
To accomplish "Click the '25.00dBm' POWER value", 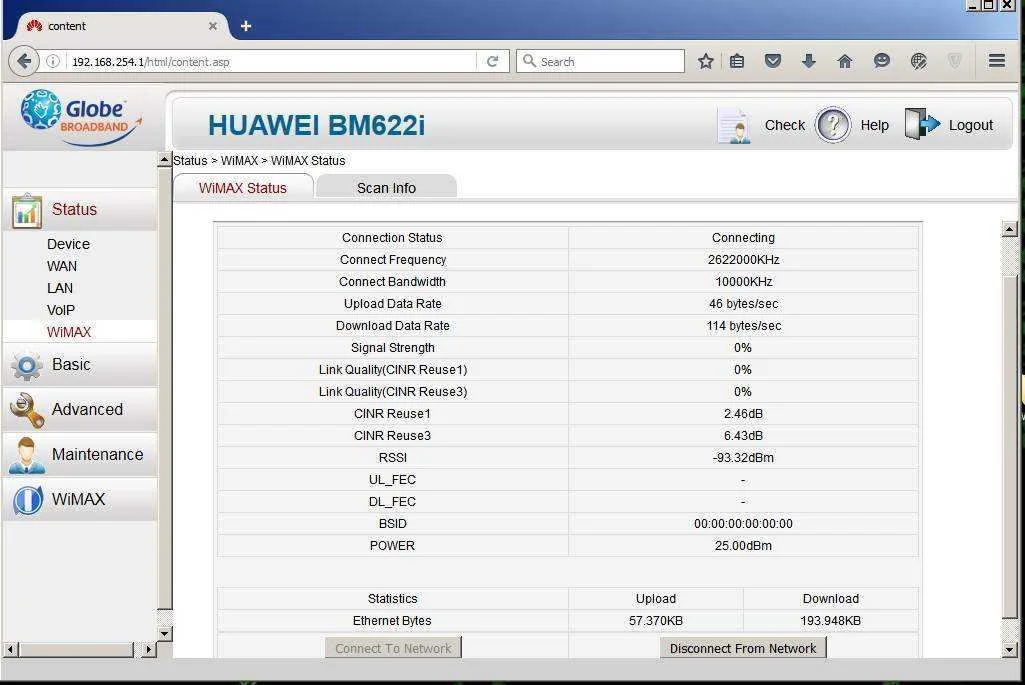I will tap(743, 545).
